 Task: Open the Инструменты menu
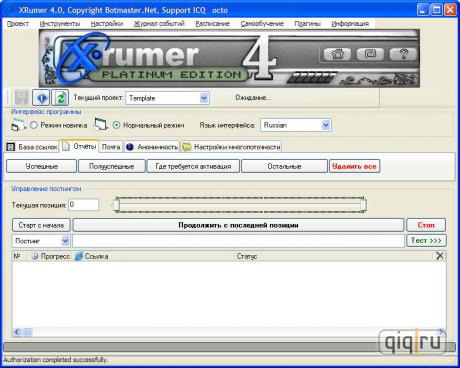(x=60, y=24)
